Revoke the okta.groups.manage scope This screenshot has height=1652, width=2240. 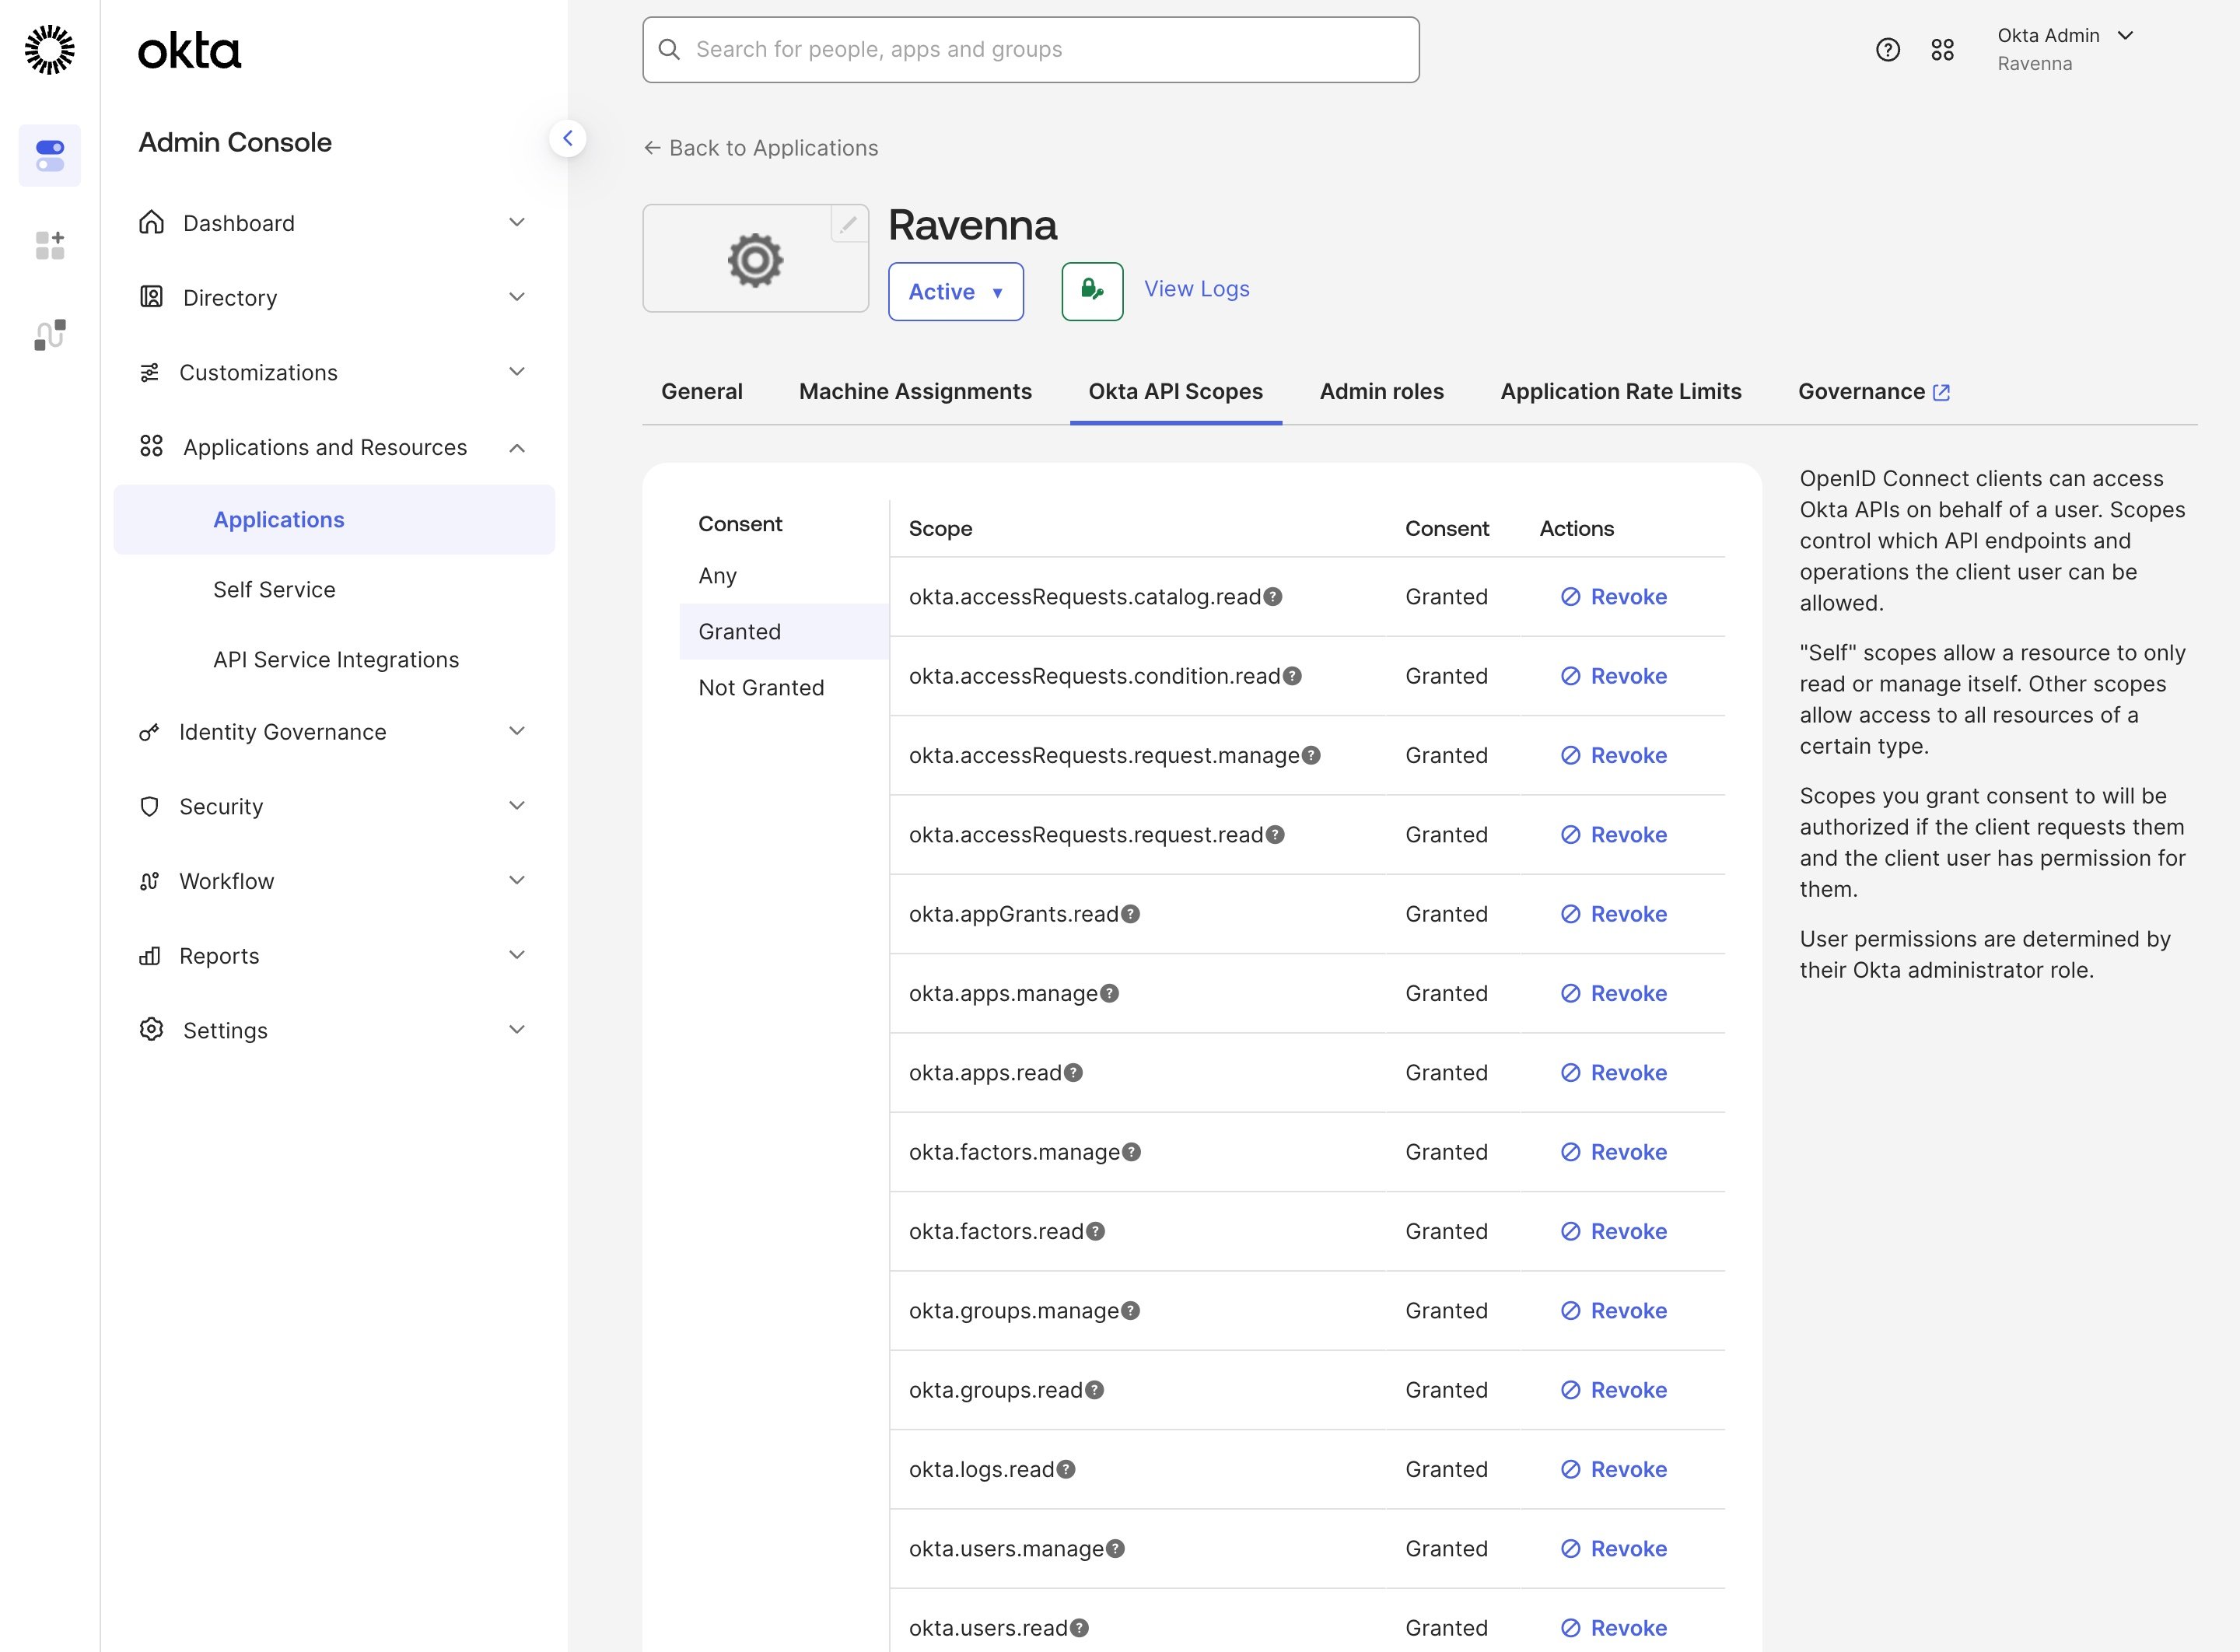point(1614,1311)
